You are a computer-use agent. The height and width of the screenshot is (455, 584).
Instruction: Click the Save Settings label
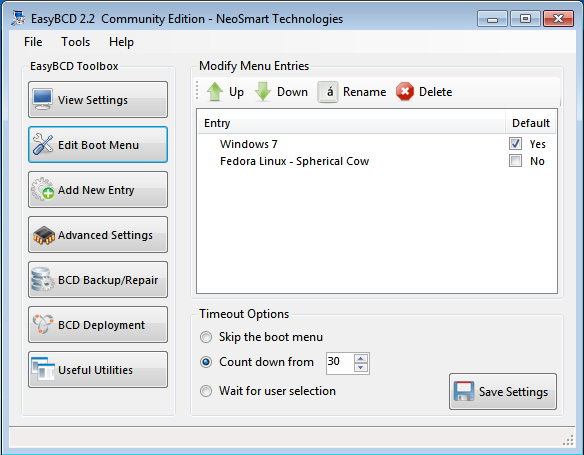(513, 392)
